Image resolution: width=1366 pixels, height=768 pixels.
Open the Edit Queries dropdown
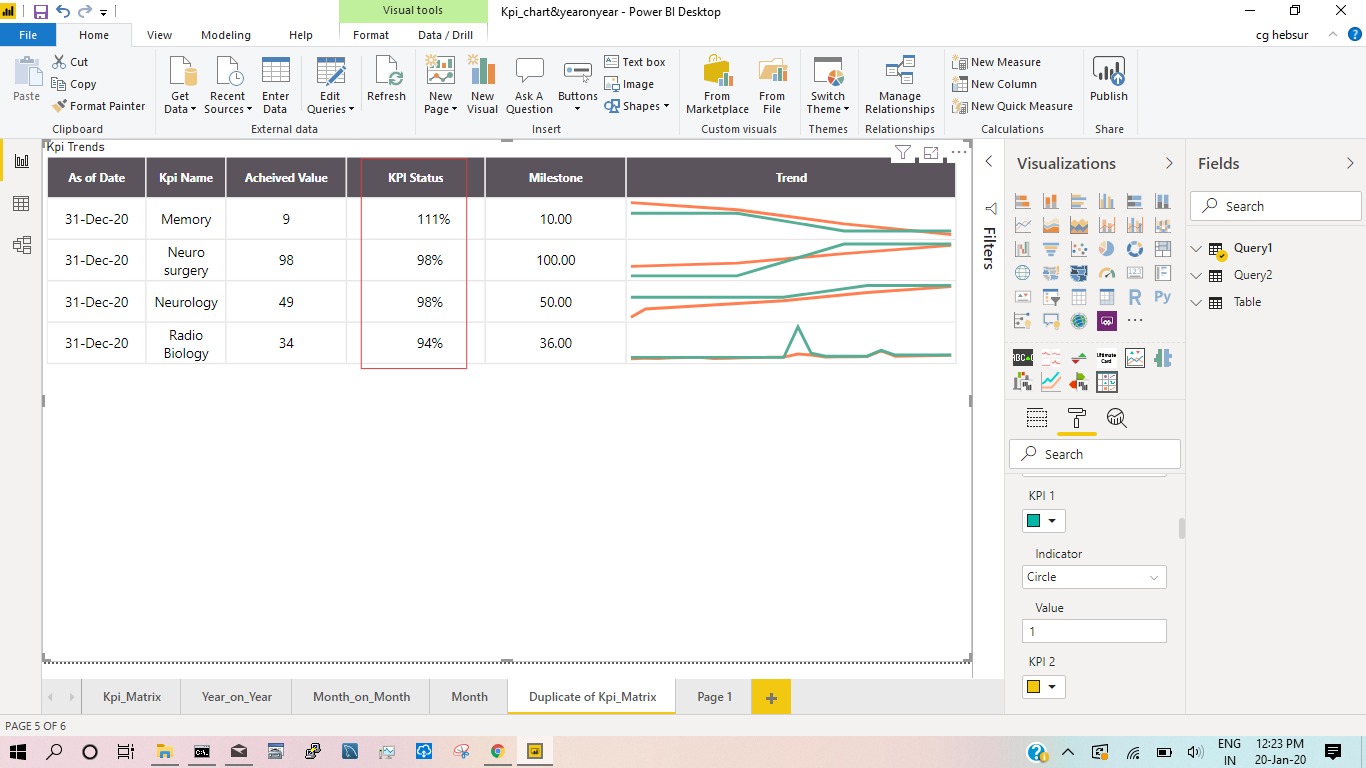click(x=330, y=84)
